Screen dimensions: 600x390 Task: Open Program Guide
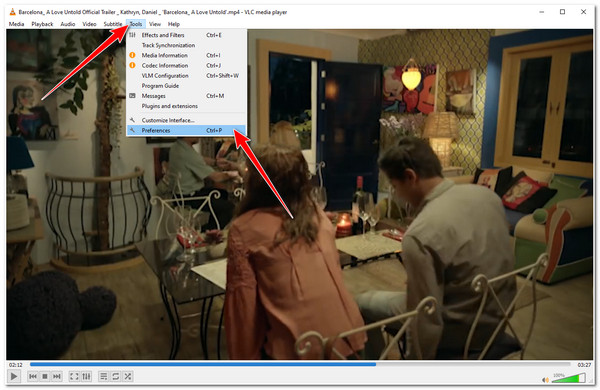(186, 86)
